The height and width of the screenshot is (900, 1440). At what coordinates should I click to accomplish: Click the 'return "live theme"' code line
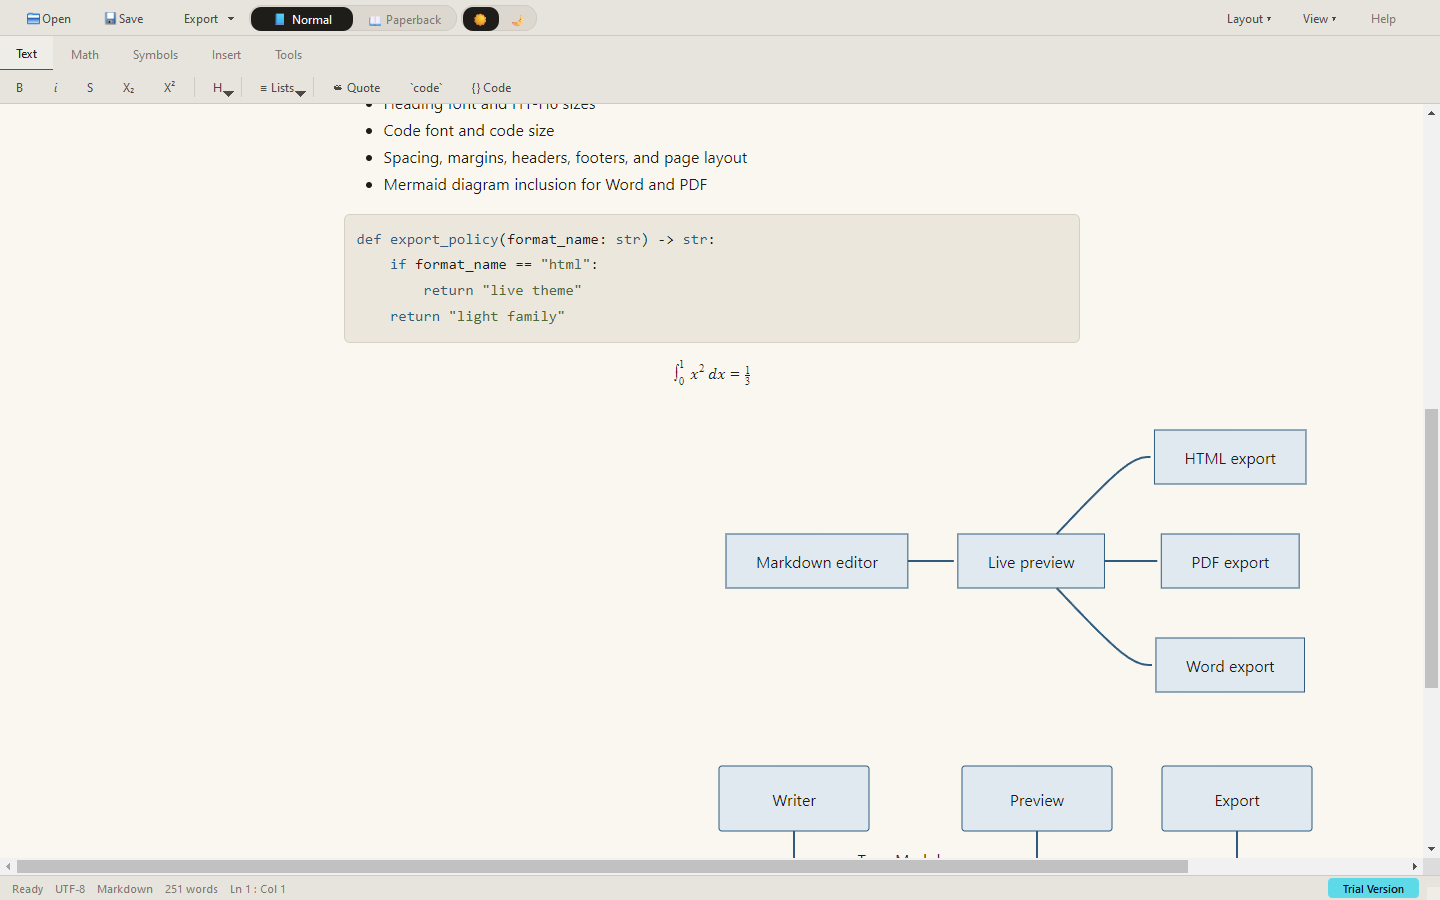coord(502,290)
